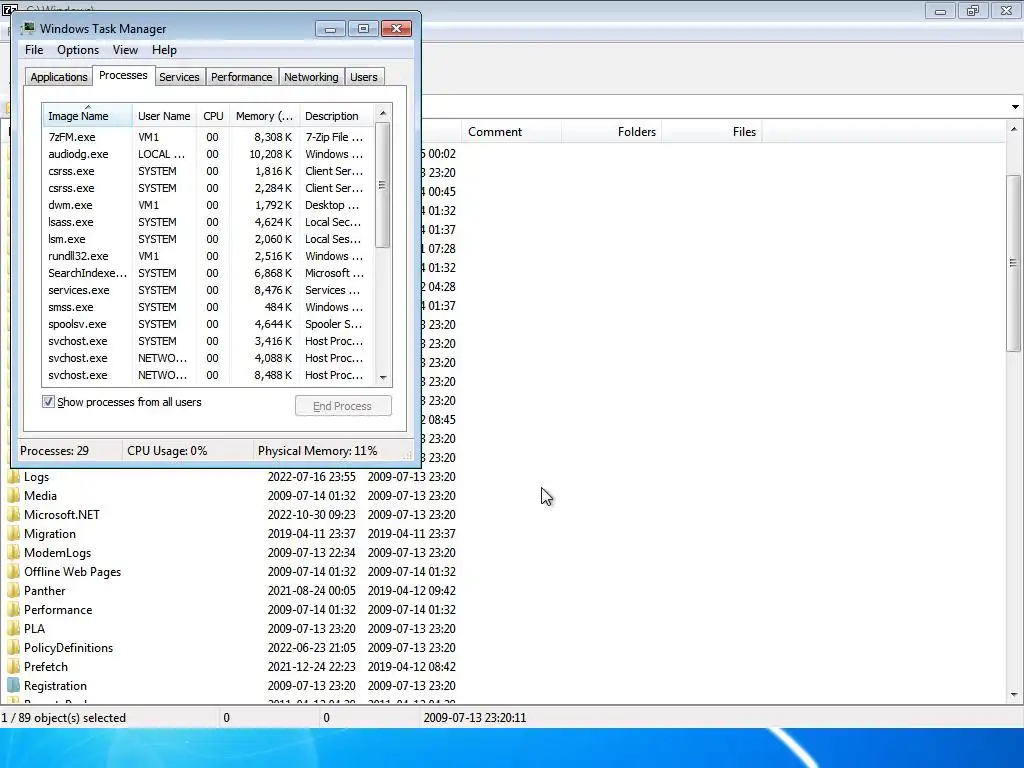The width and height of the screenshot is (1024, 768).
Task: Select the audiodg.exe process row
Action: (x=208, y=154)
